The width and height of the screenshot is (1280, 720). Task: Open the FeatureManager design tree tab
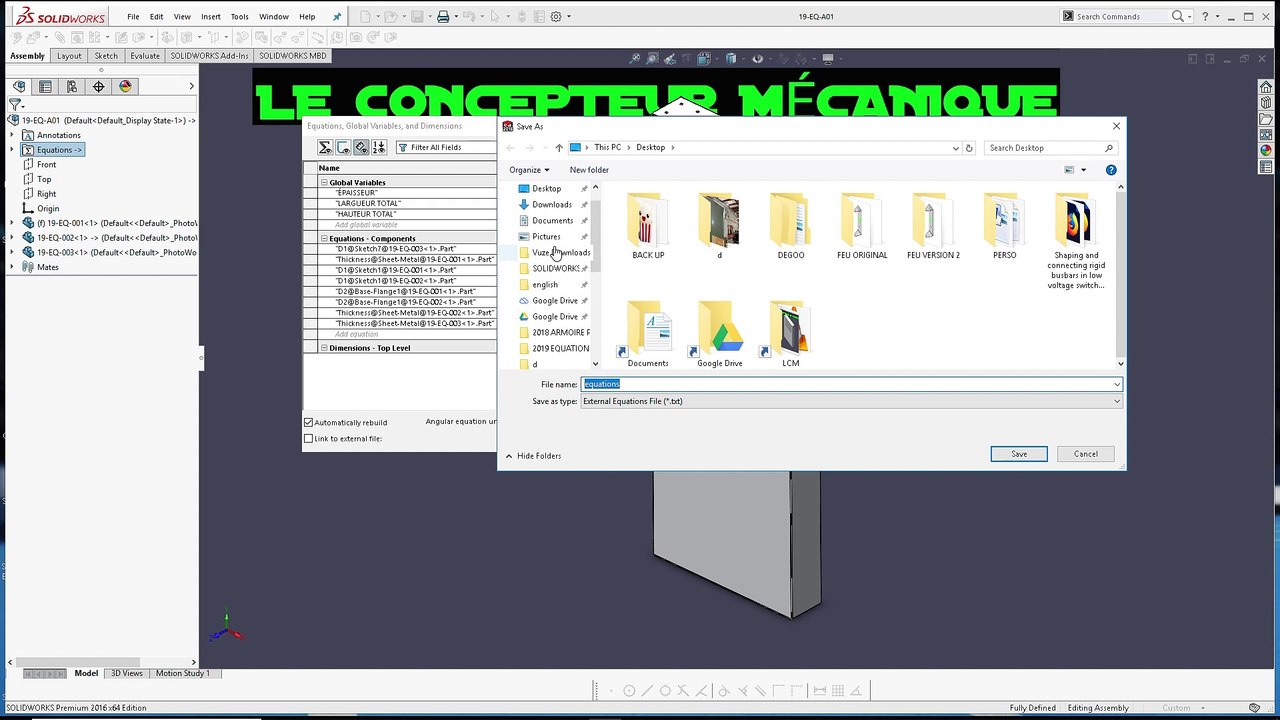(x=19, y=87)
